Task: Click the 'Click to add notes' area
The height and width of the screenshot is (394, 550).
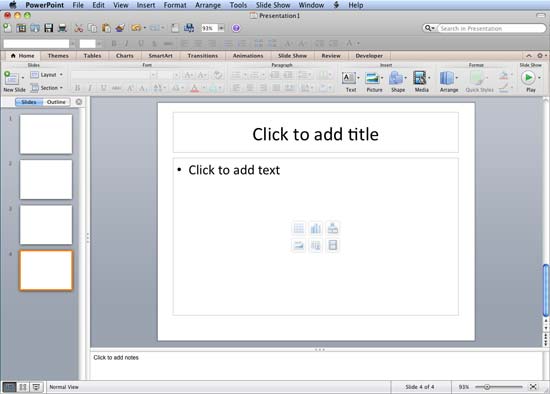Action: coord(316,365)
